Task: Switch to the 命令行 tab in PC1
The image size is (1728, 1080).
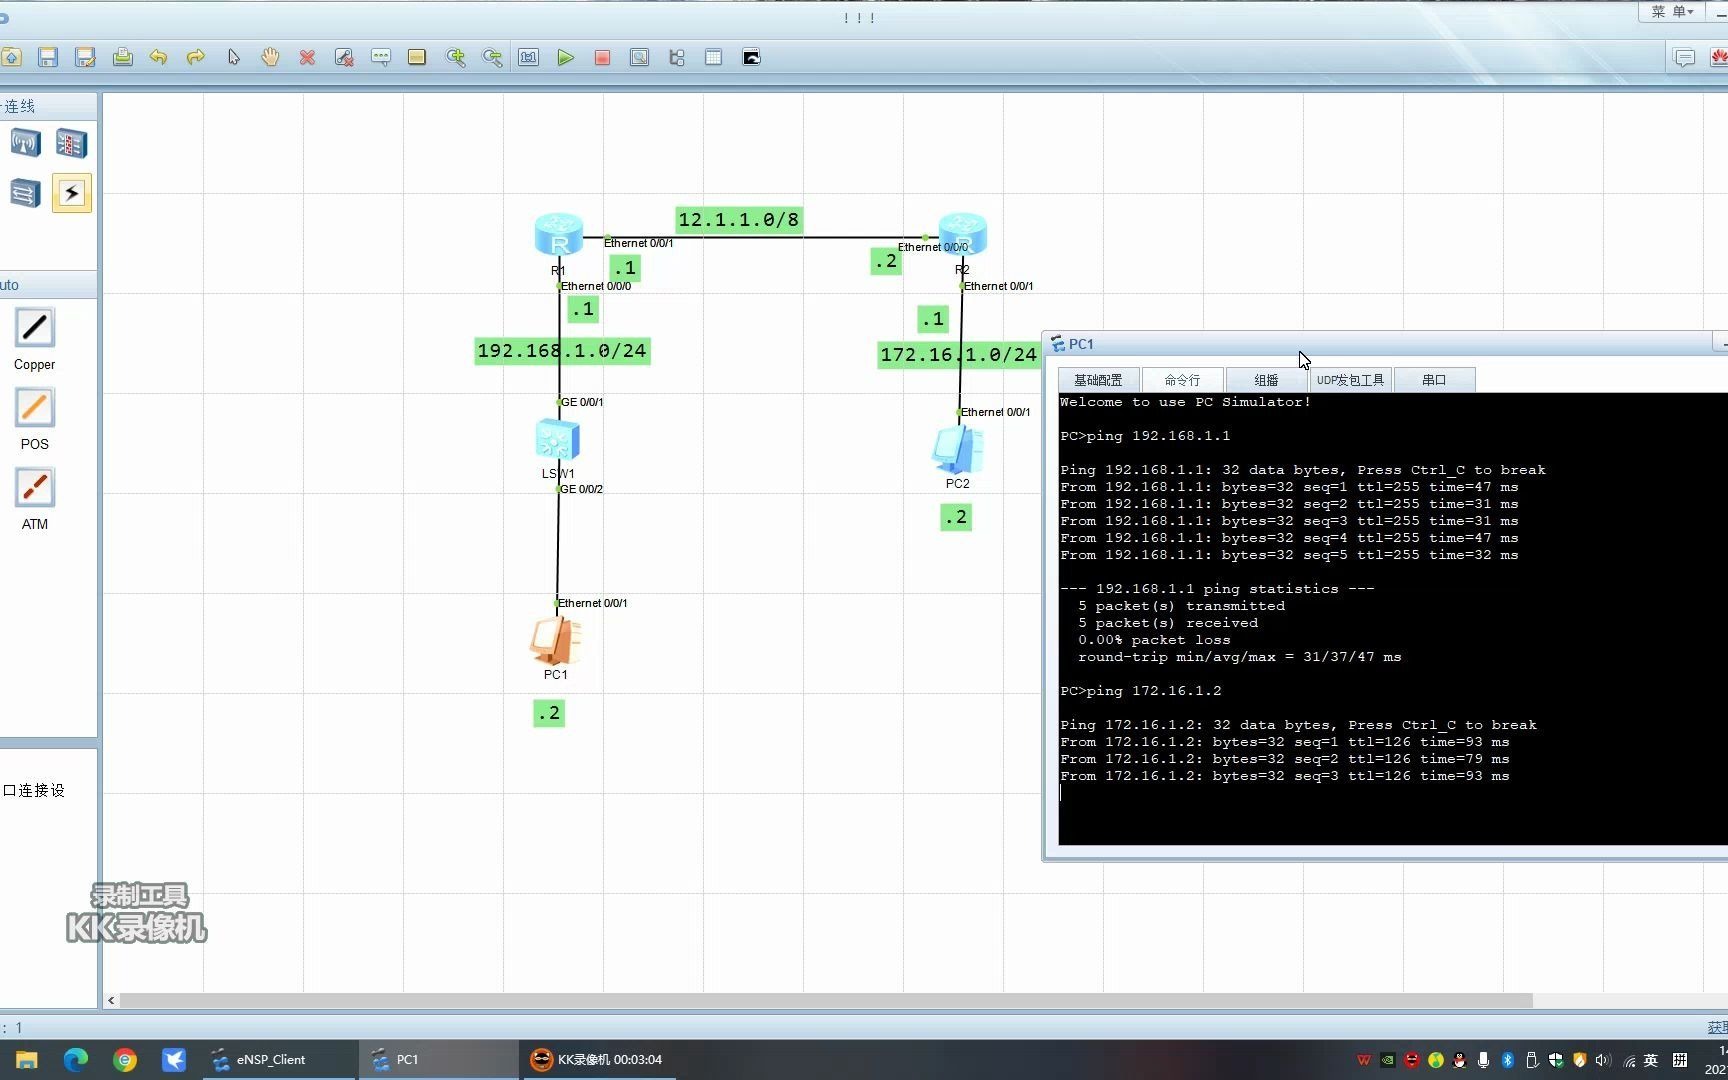Action: 1182,379
